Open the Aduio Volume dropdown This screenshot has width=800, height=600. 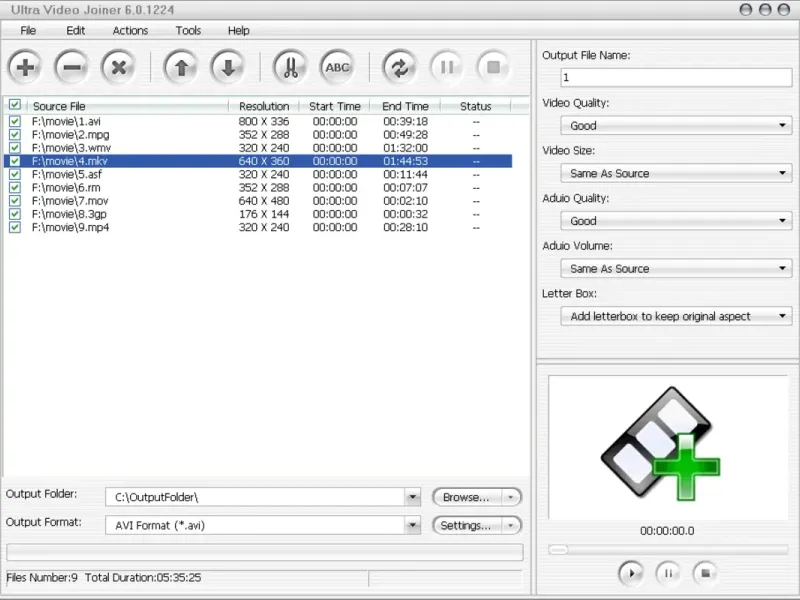coord(676,268)
